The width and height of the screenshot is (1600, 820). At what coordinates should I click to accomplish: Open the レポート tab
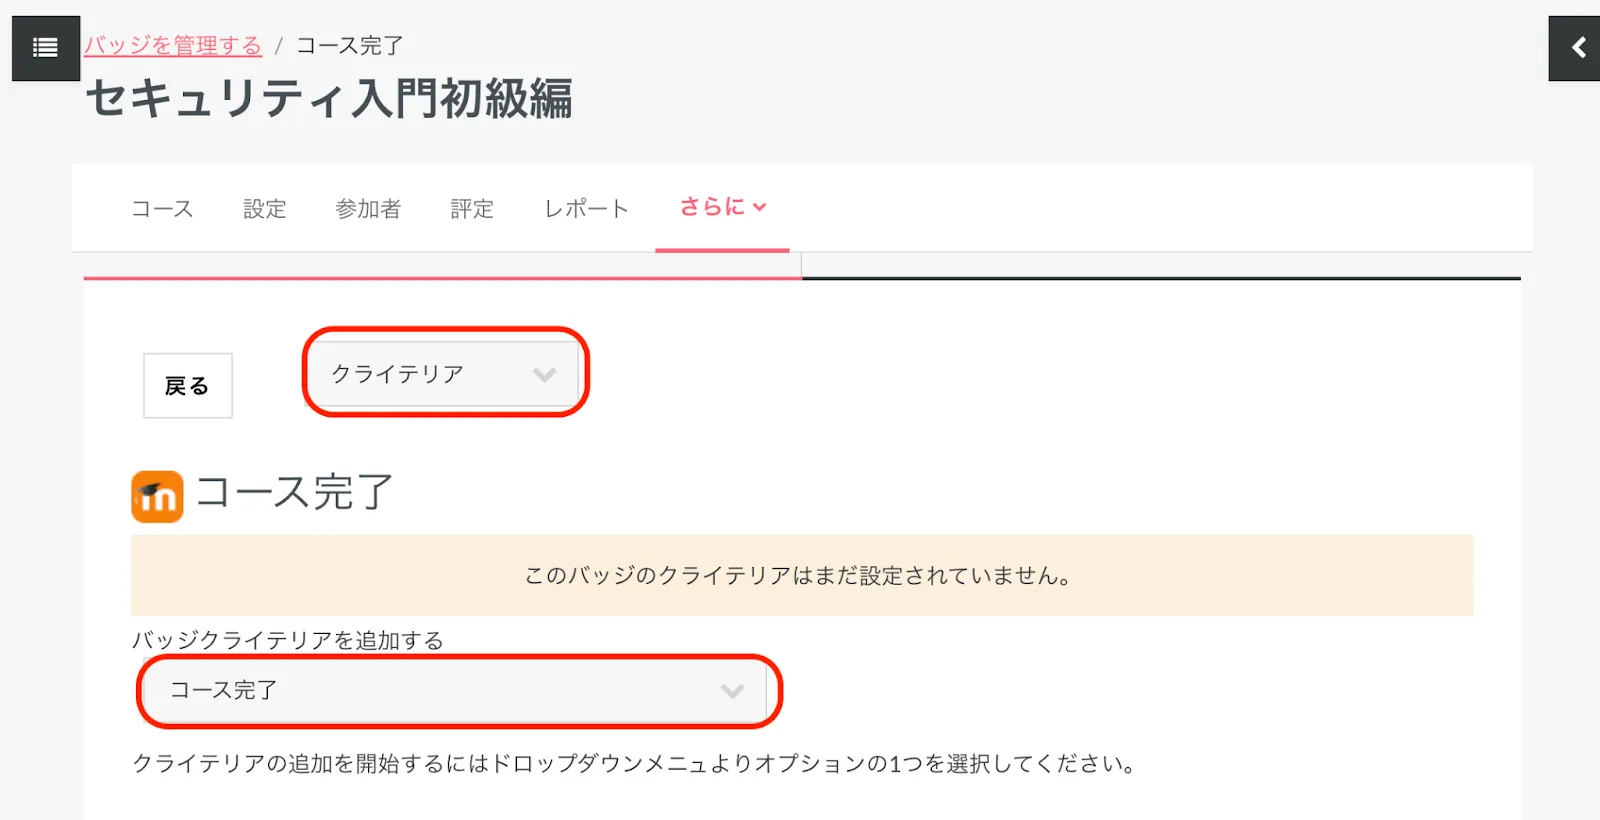(x=586, y=209)
